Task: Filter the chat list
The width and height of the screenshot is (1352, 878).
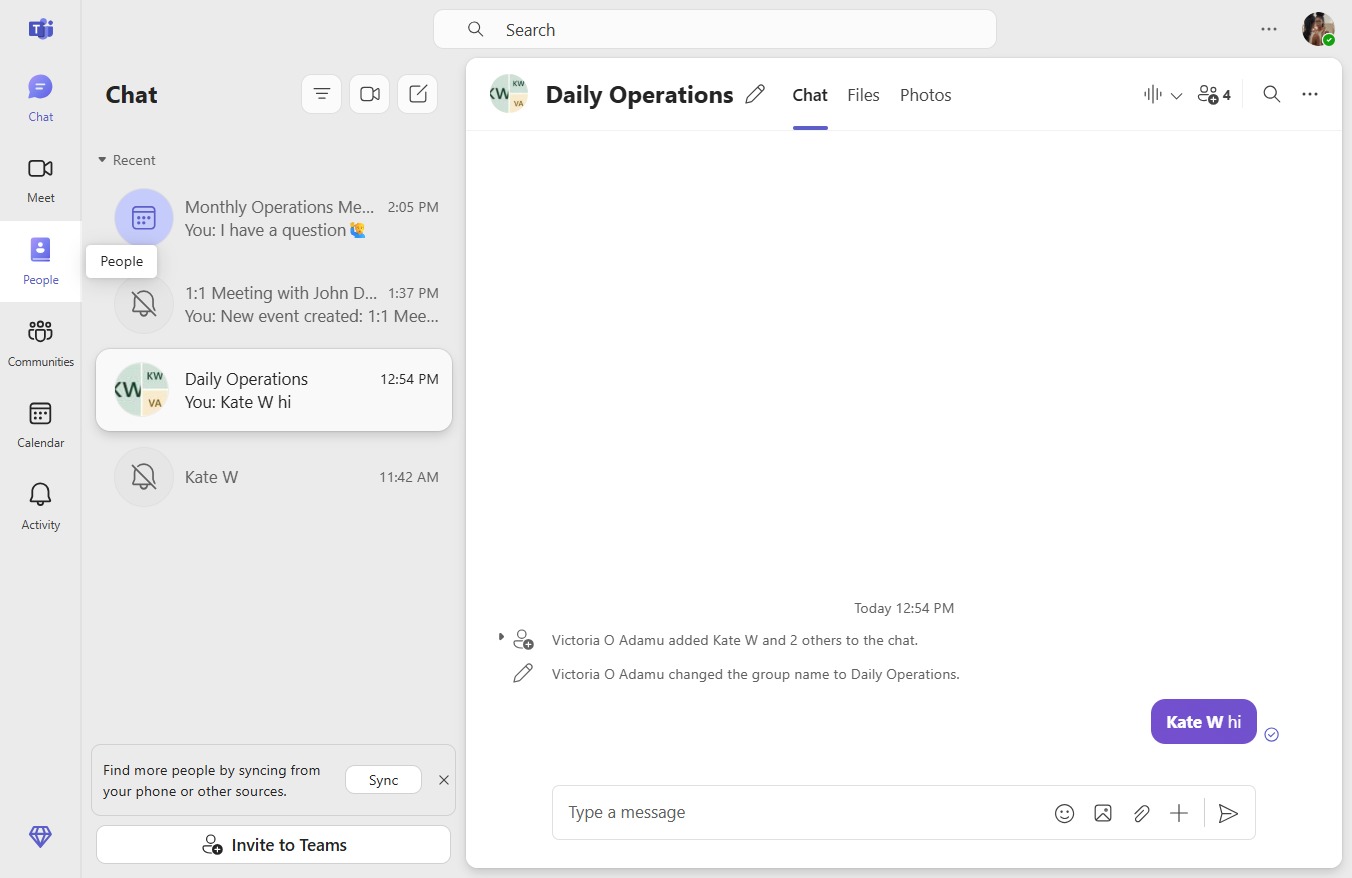Action: tap(322, 94)
